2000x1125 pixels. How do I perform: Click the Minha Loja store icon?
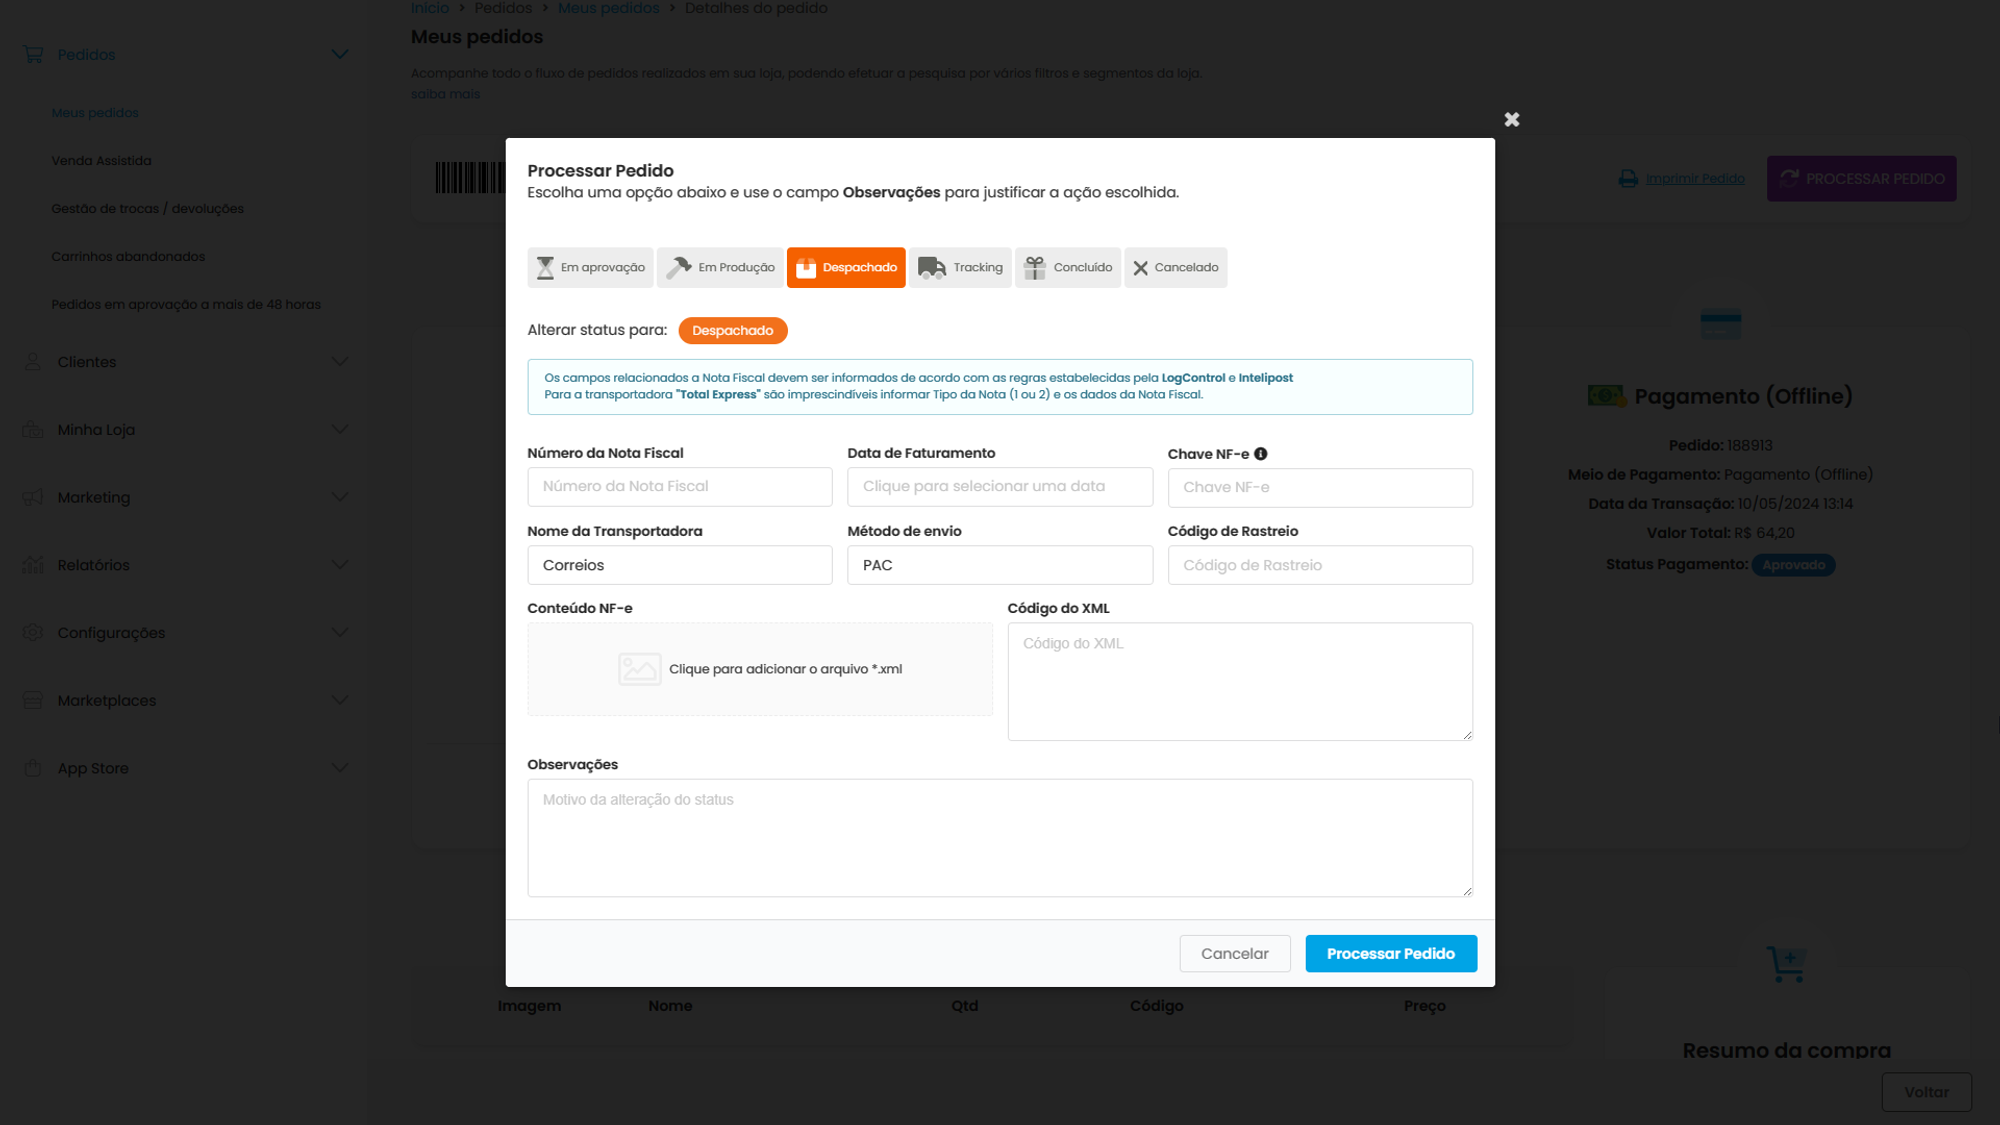33,430
